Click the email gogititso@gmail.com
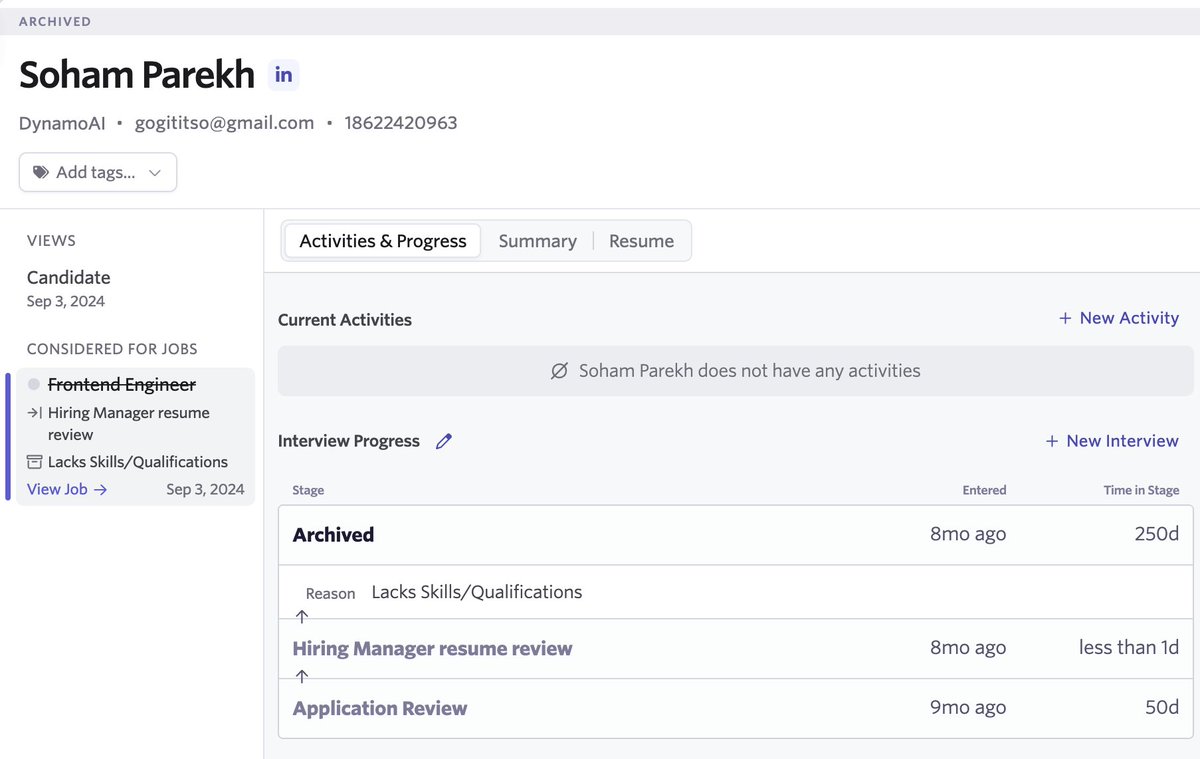This screenshot has height=759, width=1200. point(225,123)
